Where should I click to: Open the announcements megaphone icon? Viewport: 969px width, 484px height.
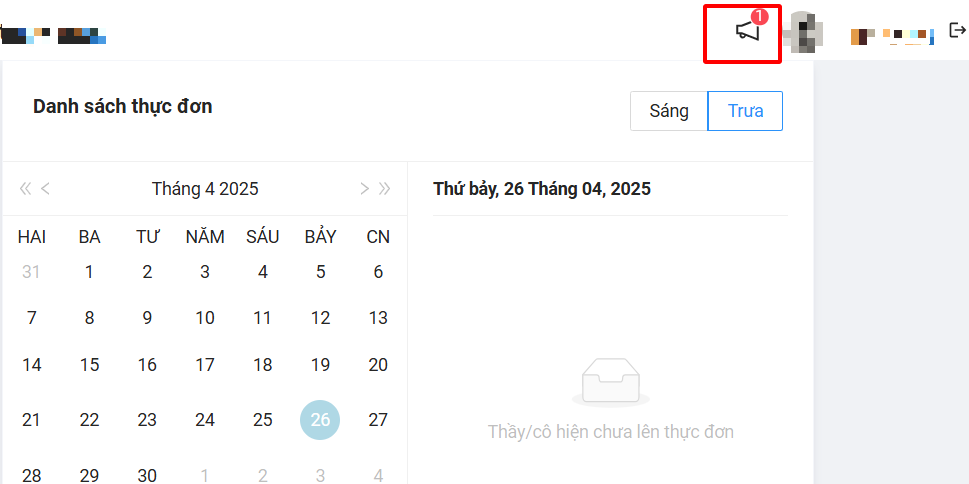(747, 32)
